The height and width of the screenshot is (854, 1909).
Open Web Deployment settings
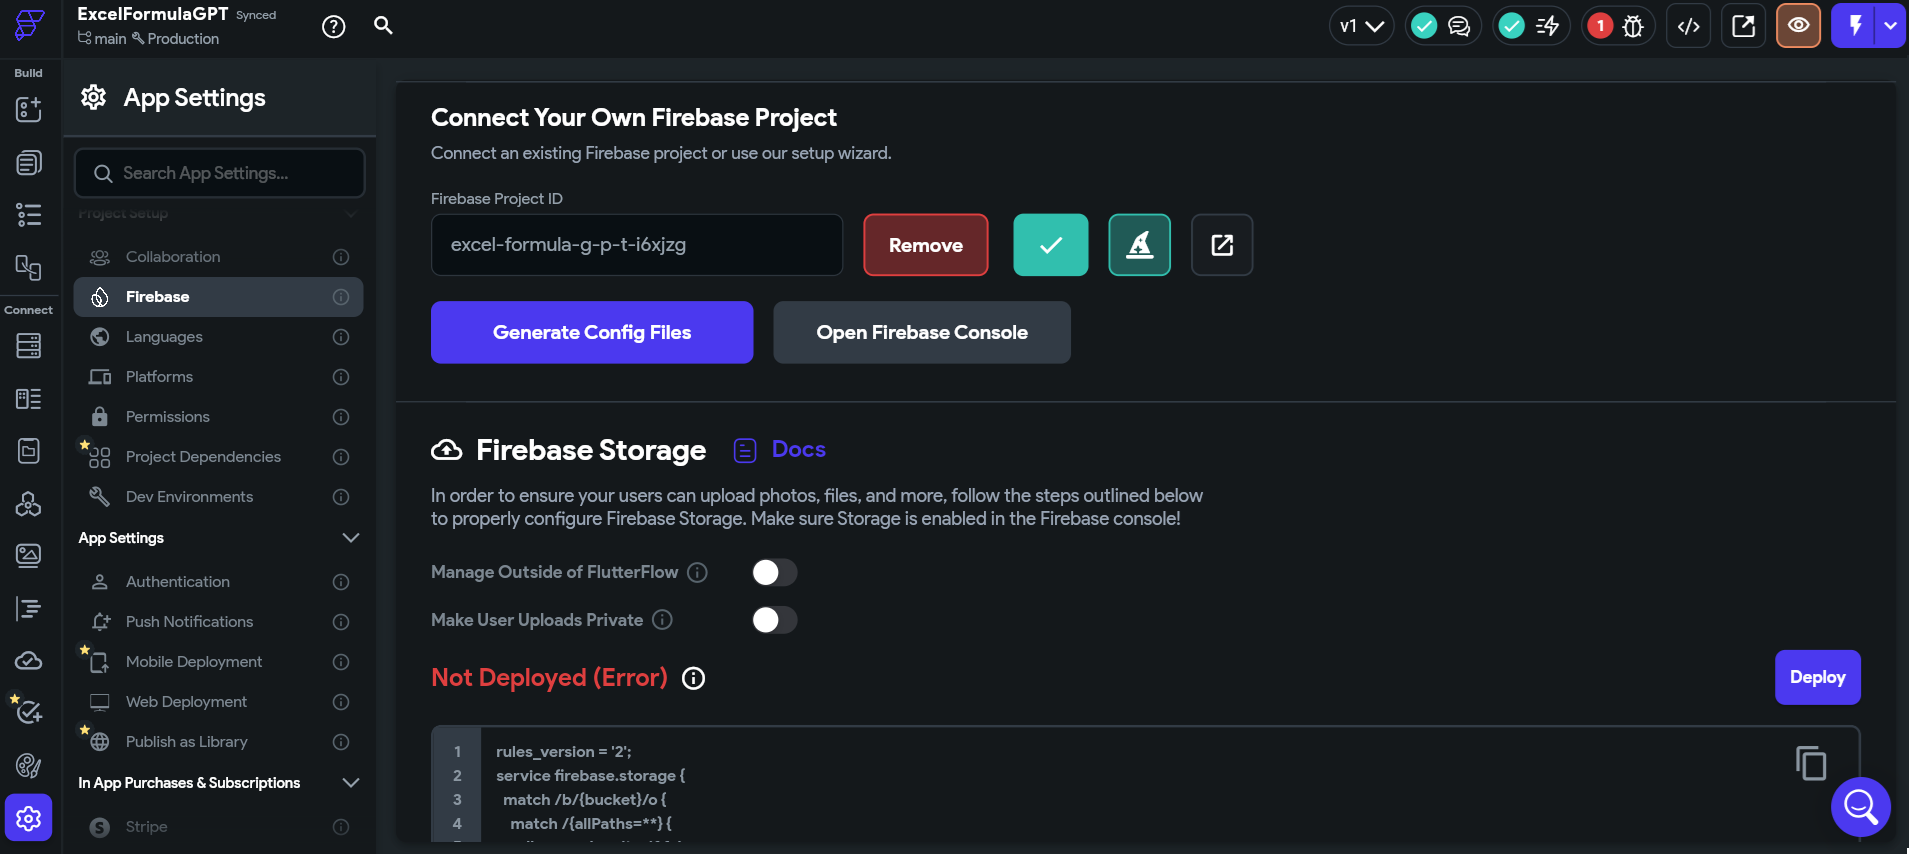(218, 702)
